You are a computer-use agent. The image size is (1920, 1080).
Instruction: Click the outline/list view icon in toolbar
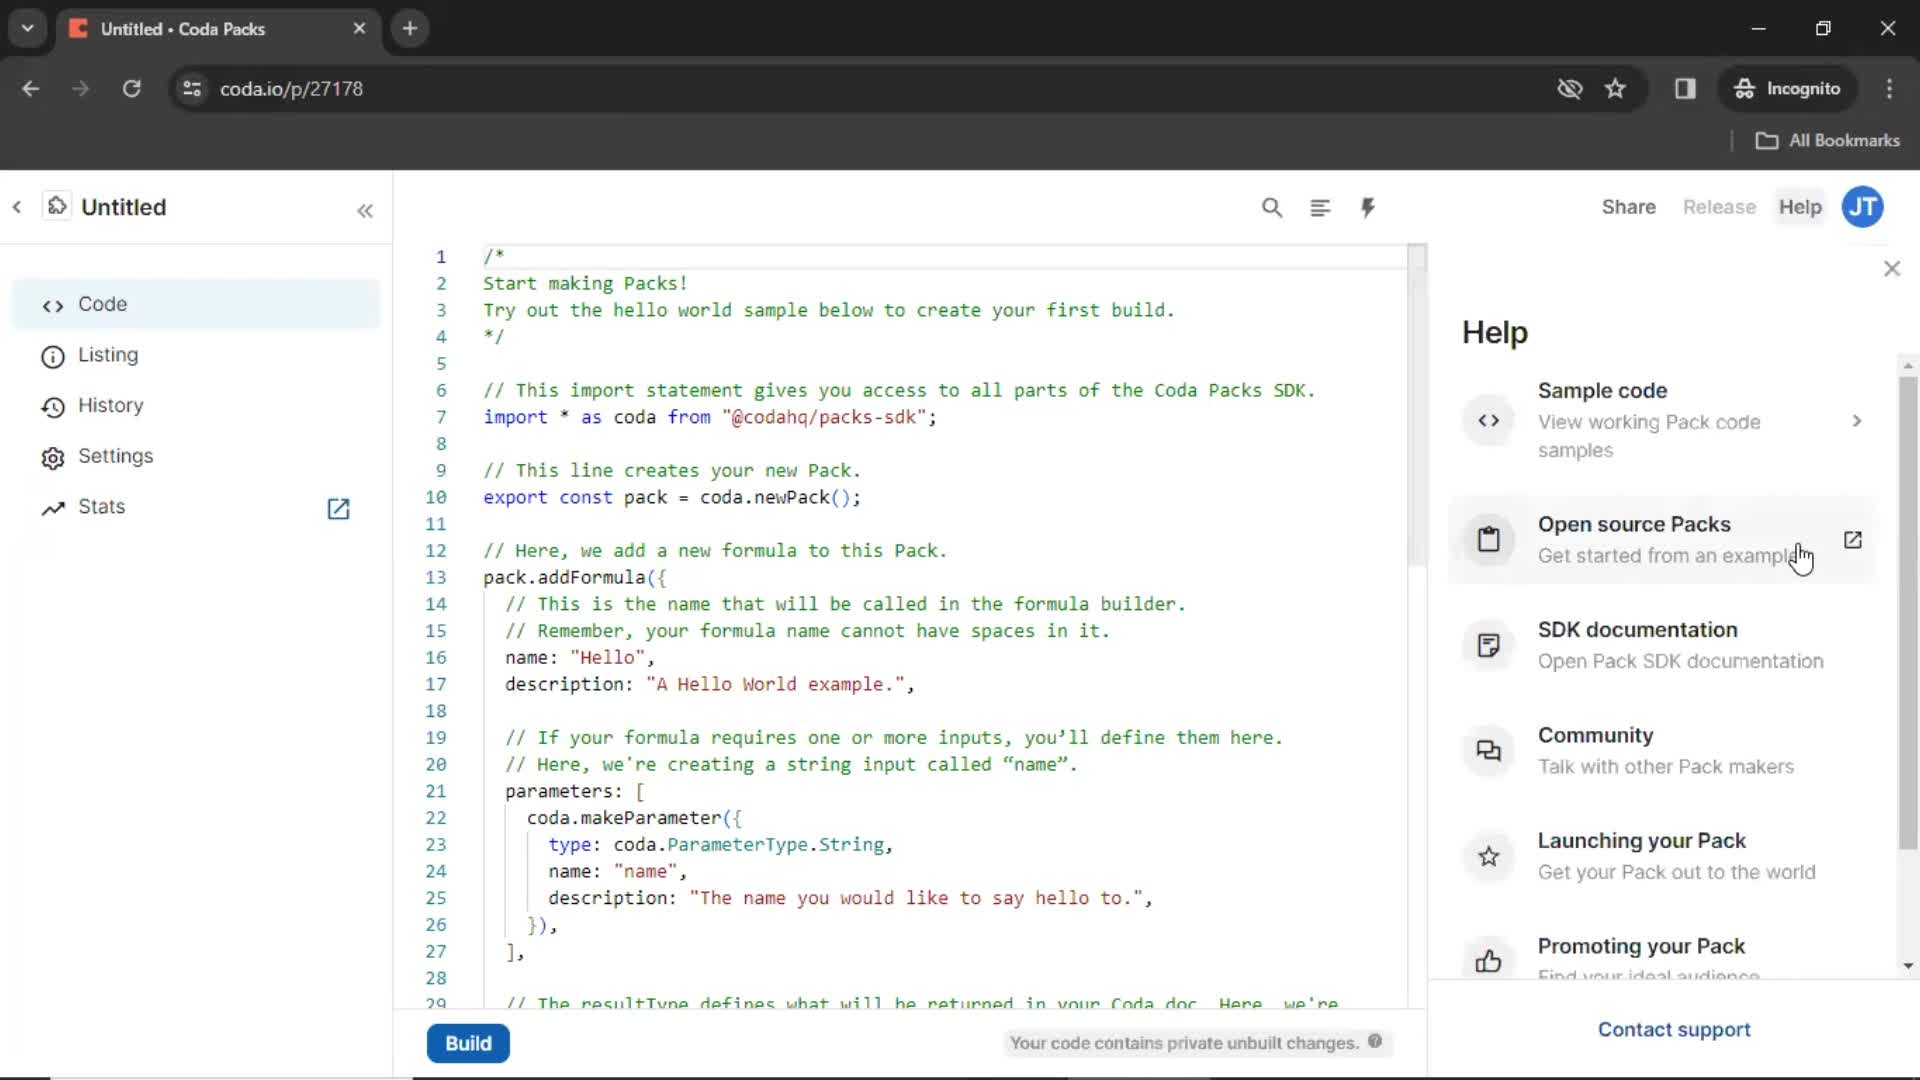(1320, 207)
